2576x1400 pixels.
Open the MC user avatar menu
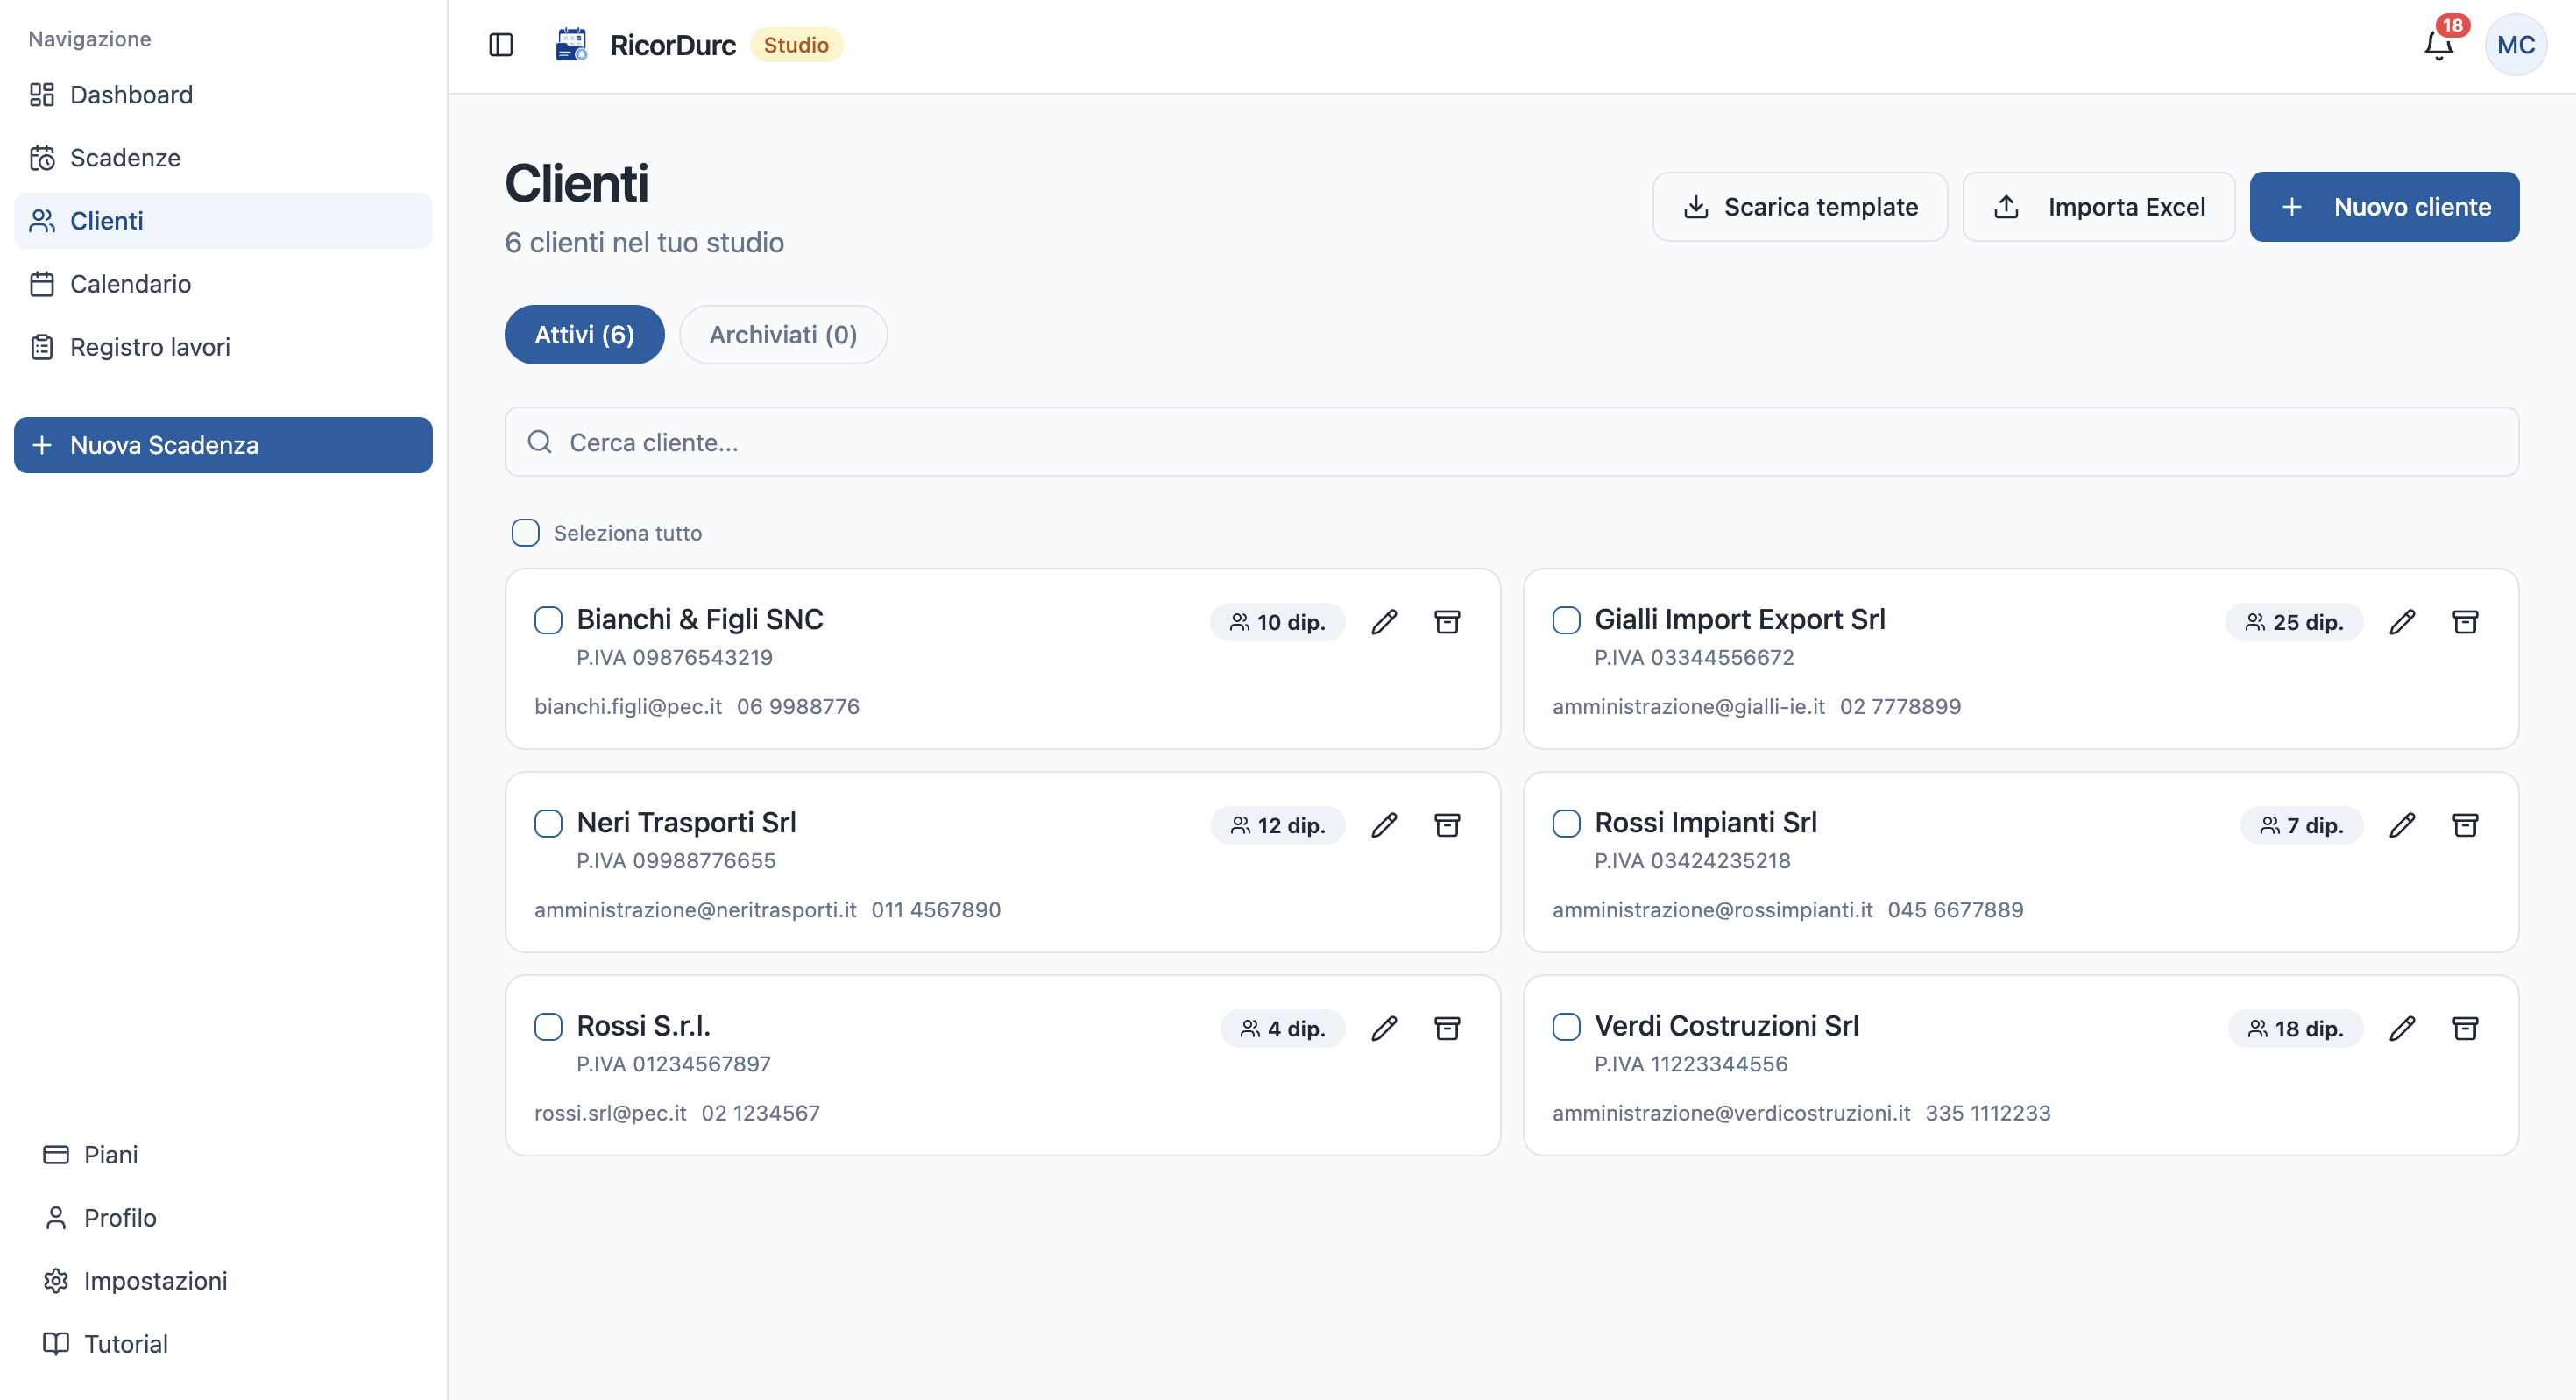(x=2516, y=45)
